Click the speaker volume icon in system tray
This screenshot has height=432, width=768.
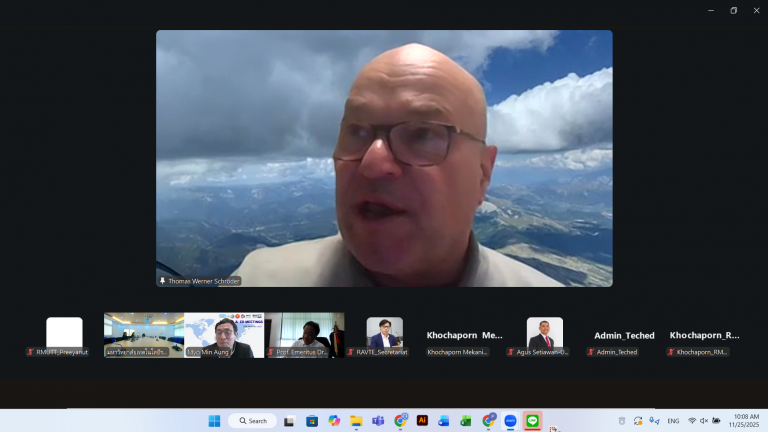coord(704,421)
